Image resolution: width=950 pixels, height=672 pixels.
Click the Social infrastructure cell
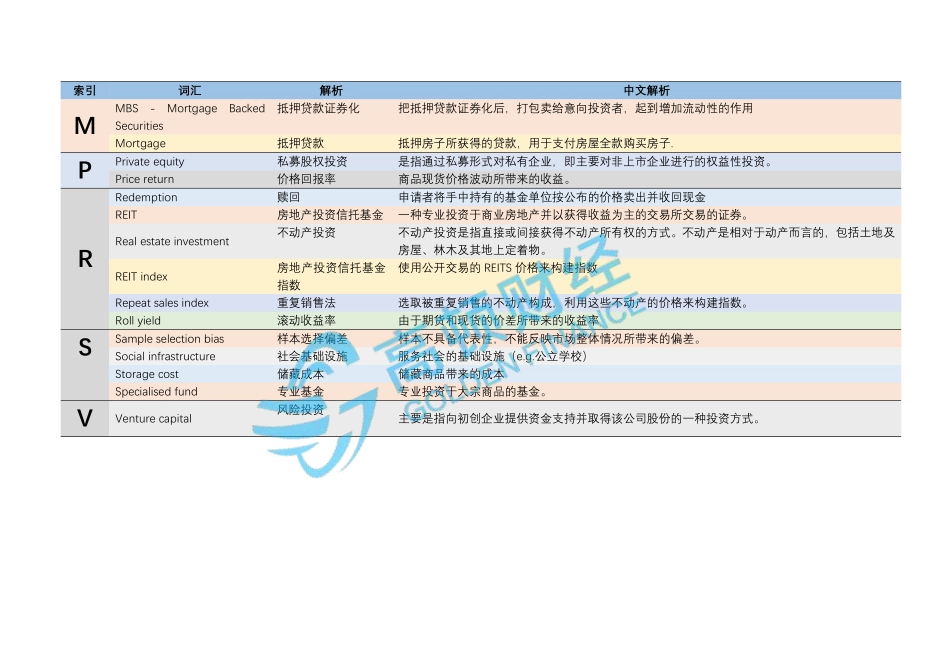(x=166, y=356)
